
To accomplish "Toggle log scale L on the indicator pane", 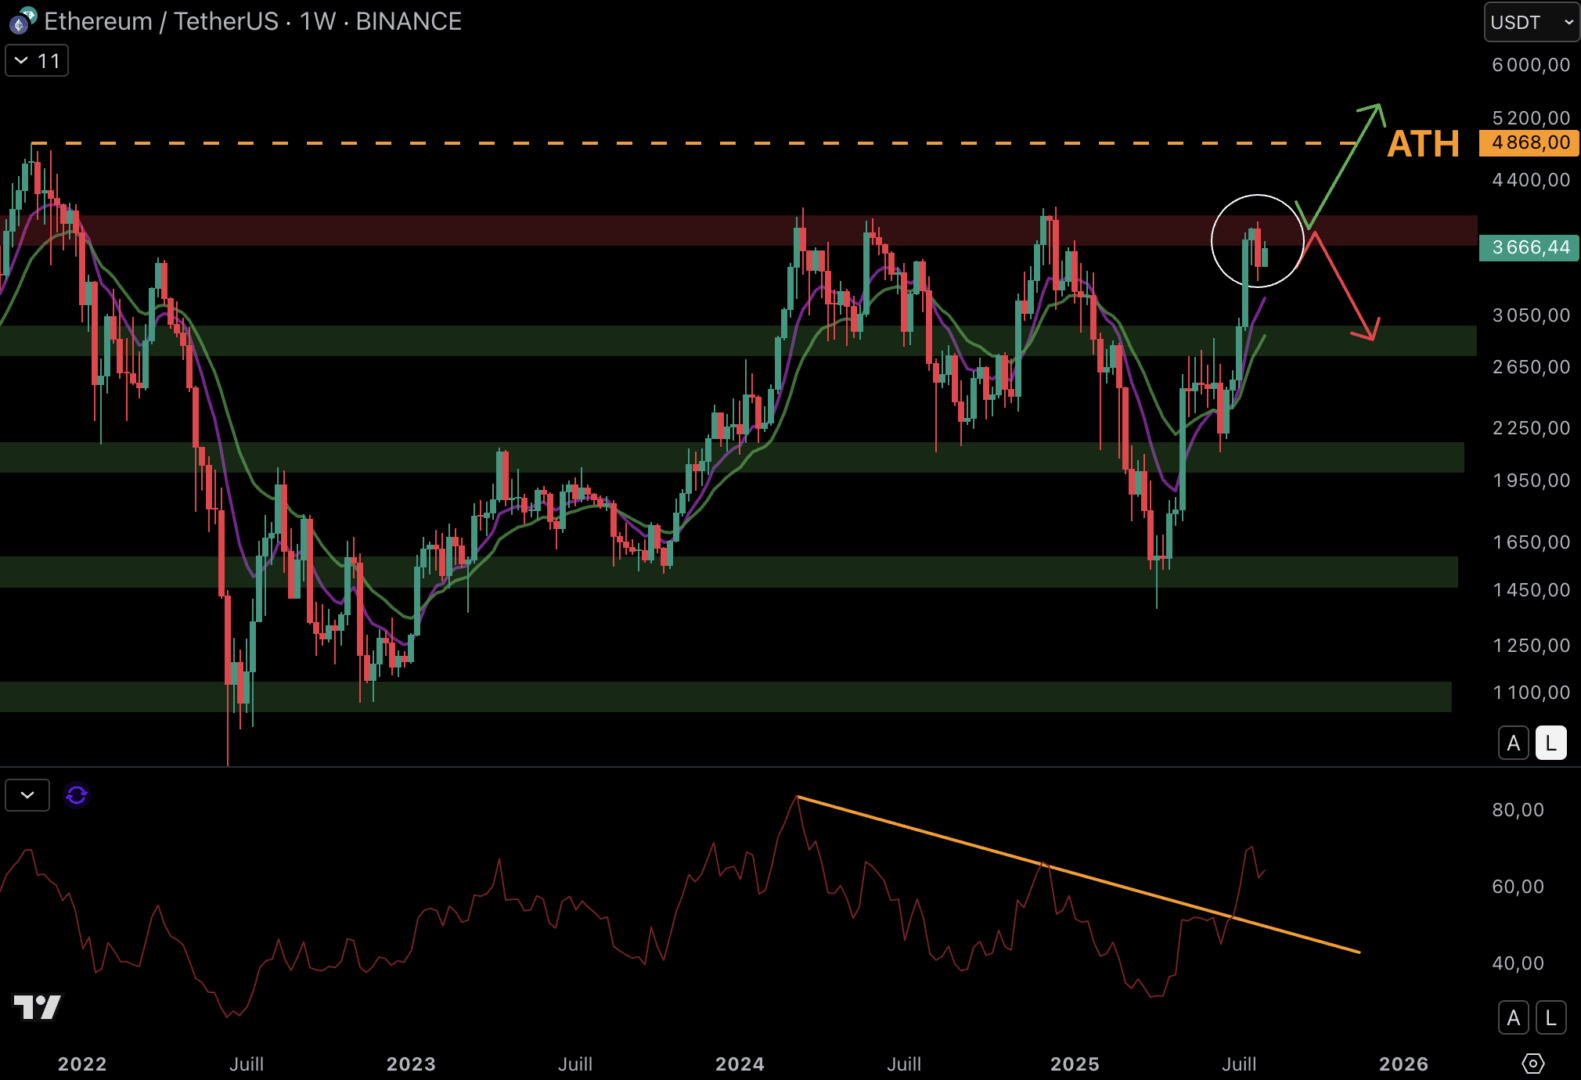I will click(x=1550, y=1018).
